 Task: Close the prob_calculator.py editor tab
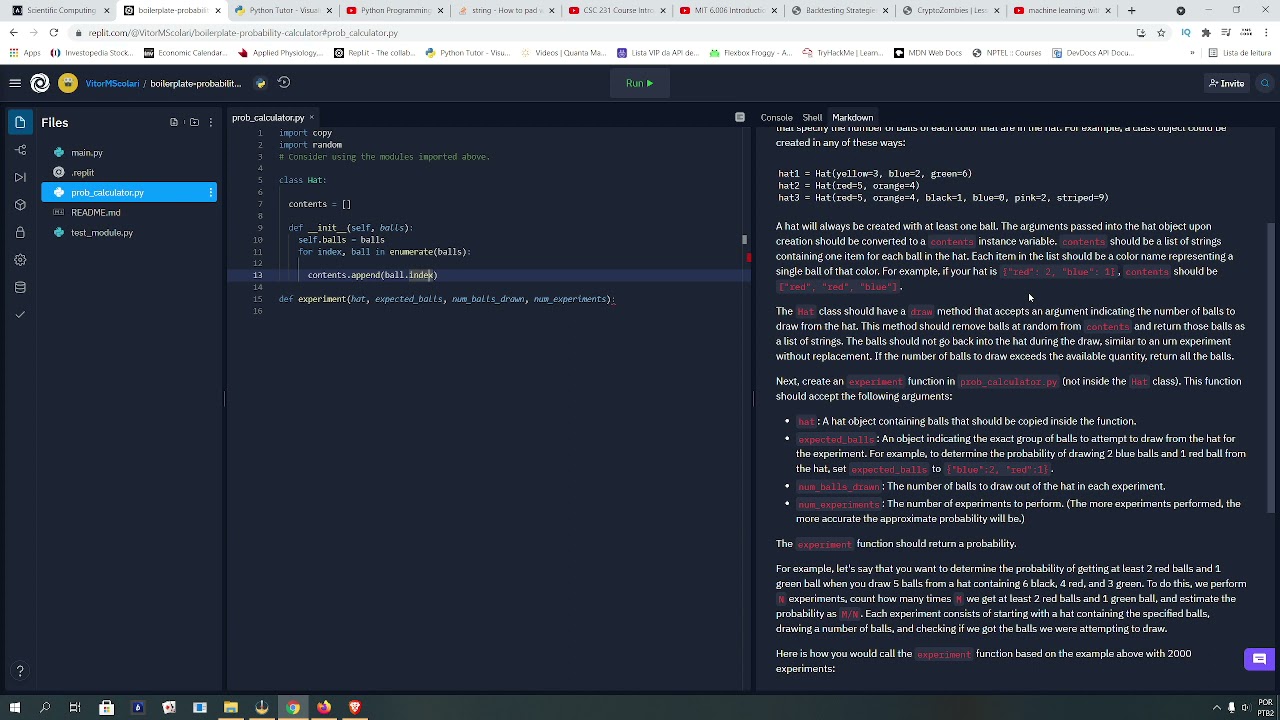[311, 118]
